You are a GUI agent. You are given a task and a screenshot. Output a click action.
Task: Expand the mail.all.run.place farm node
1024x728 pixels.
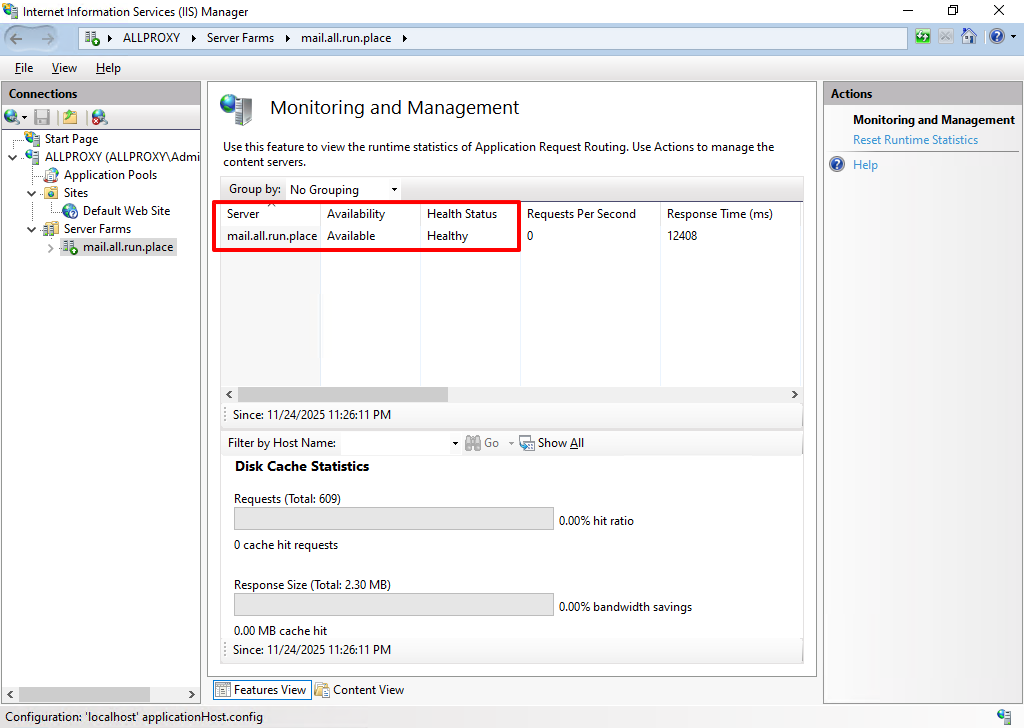pos(50,247)
